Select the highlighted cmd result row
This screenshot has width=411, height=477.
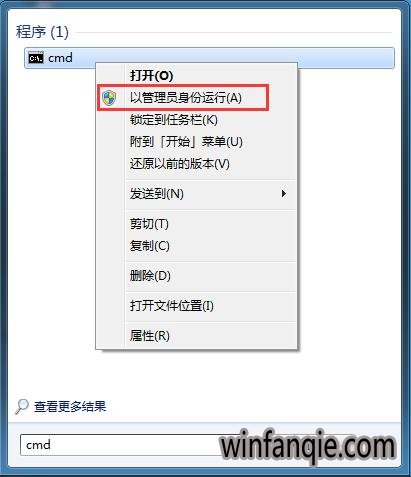(x=209, y=58)
